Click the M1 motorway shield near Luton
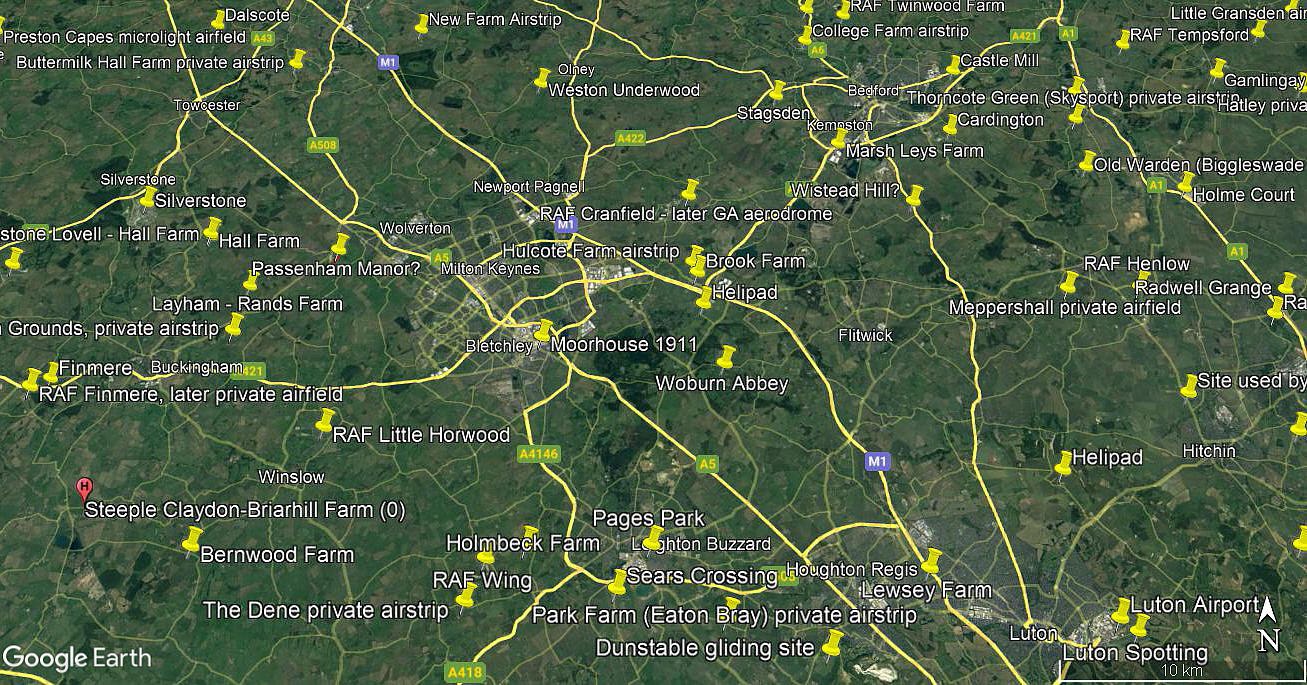This screenshot has width=1307, height=685. (877, 461)
